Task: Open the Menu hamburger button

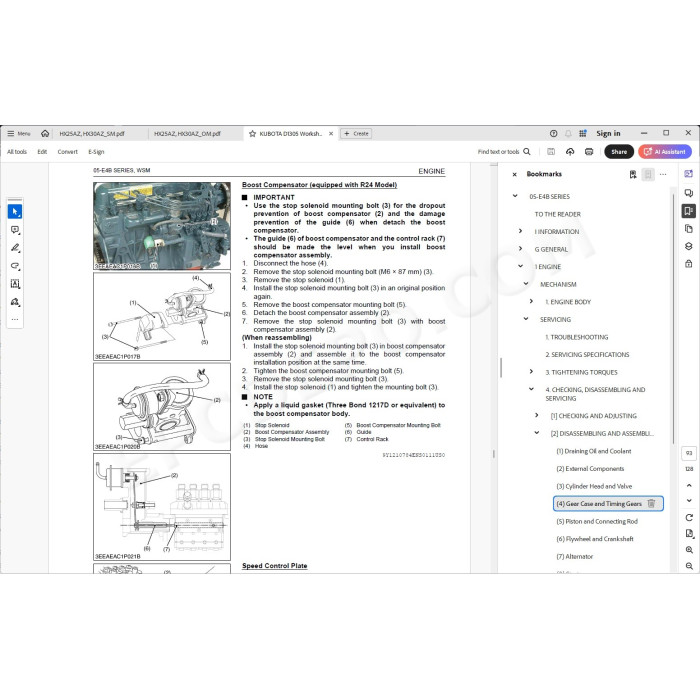Action: [x=18, y=133]
